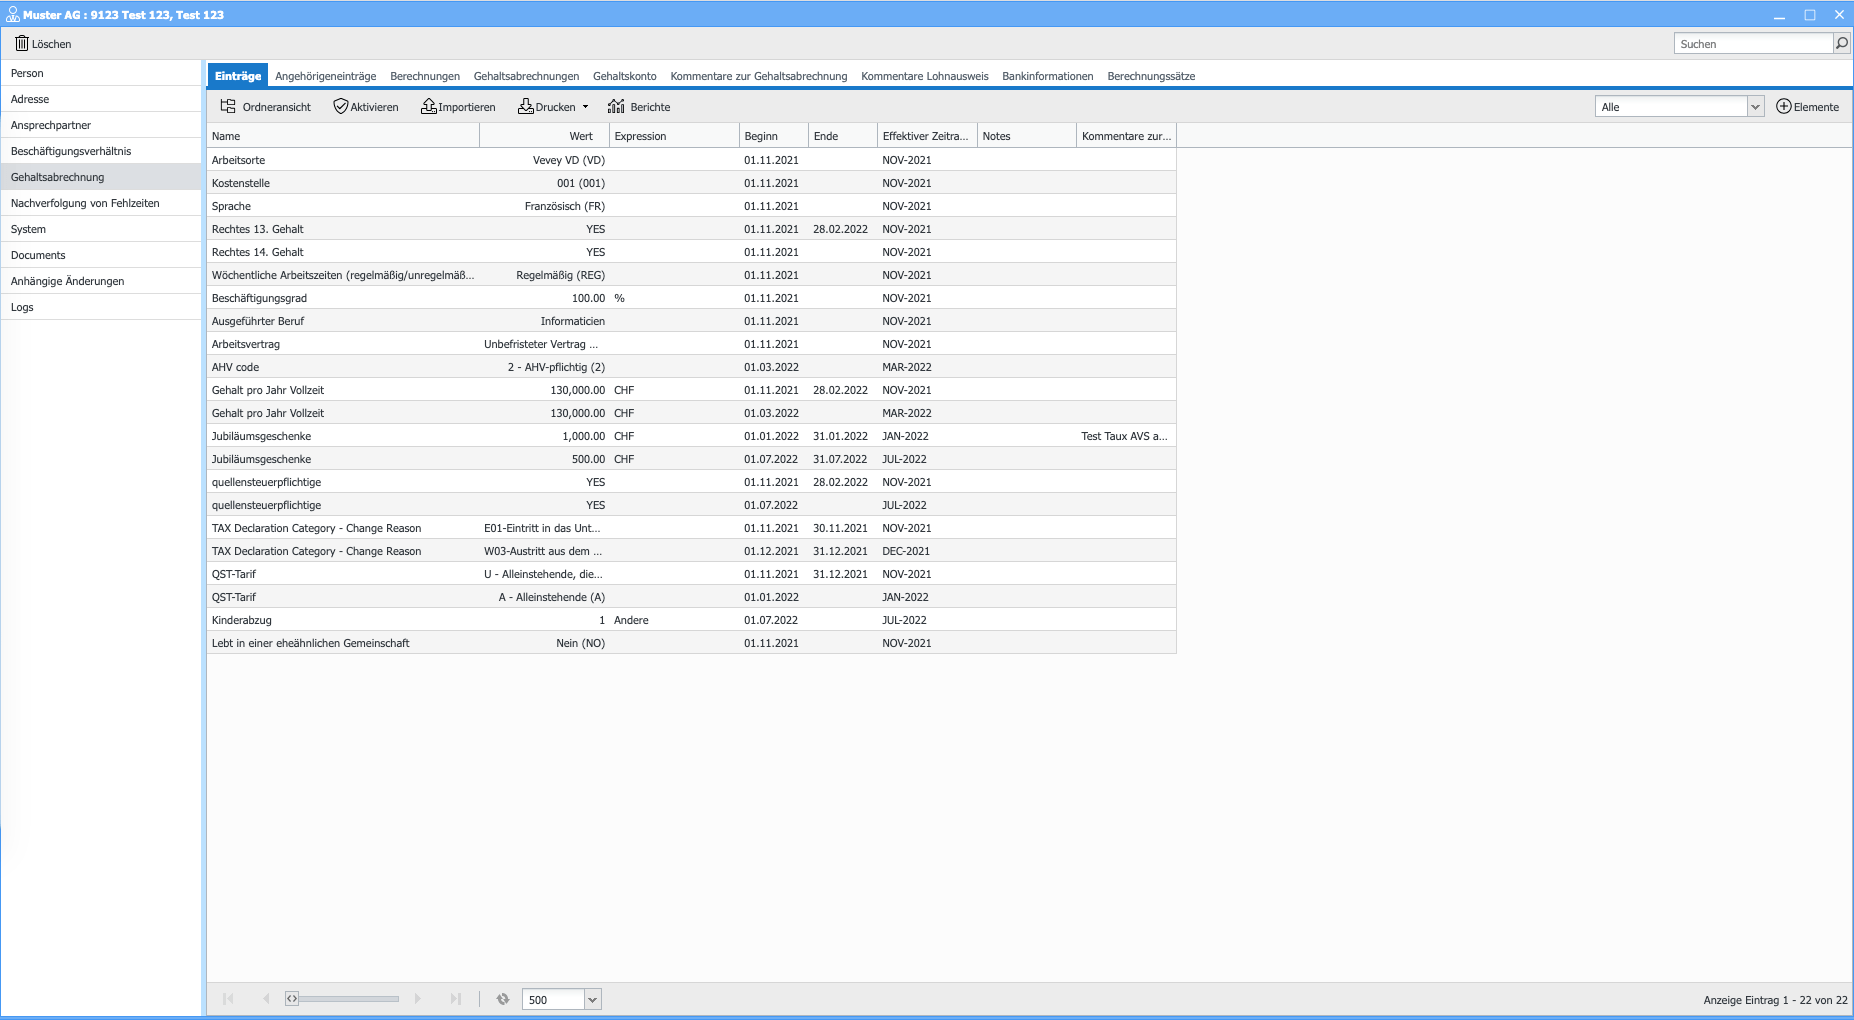This screenshot has width=1854, height=1020.
Task: Click the refresh icon in pager
Action: point(503,999)
